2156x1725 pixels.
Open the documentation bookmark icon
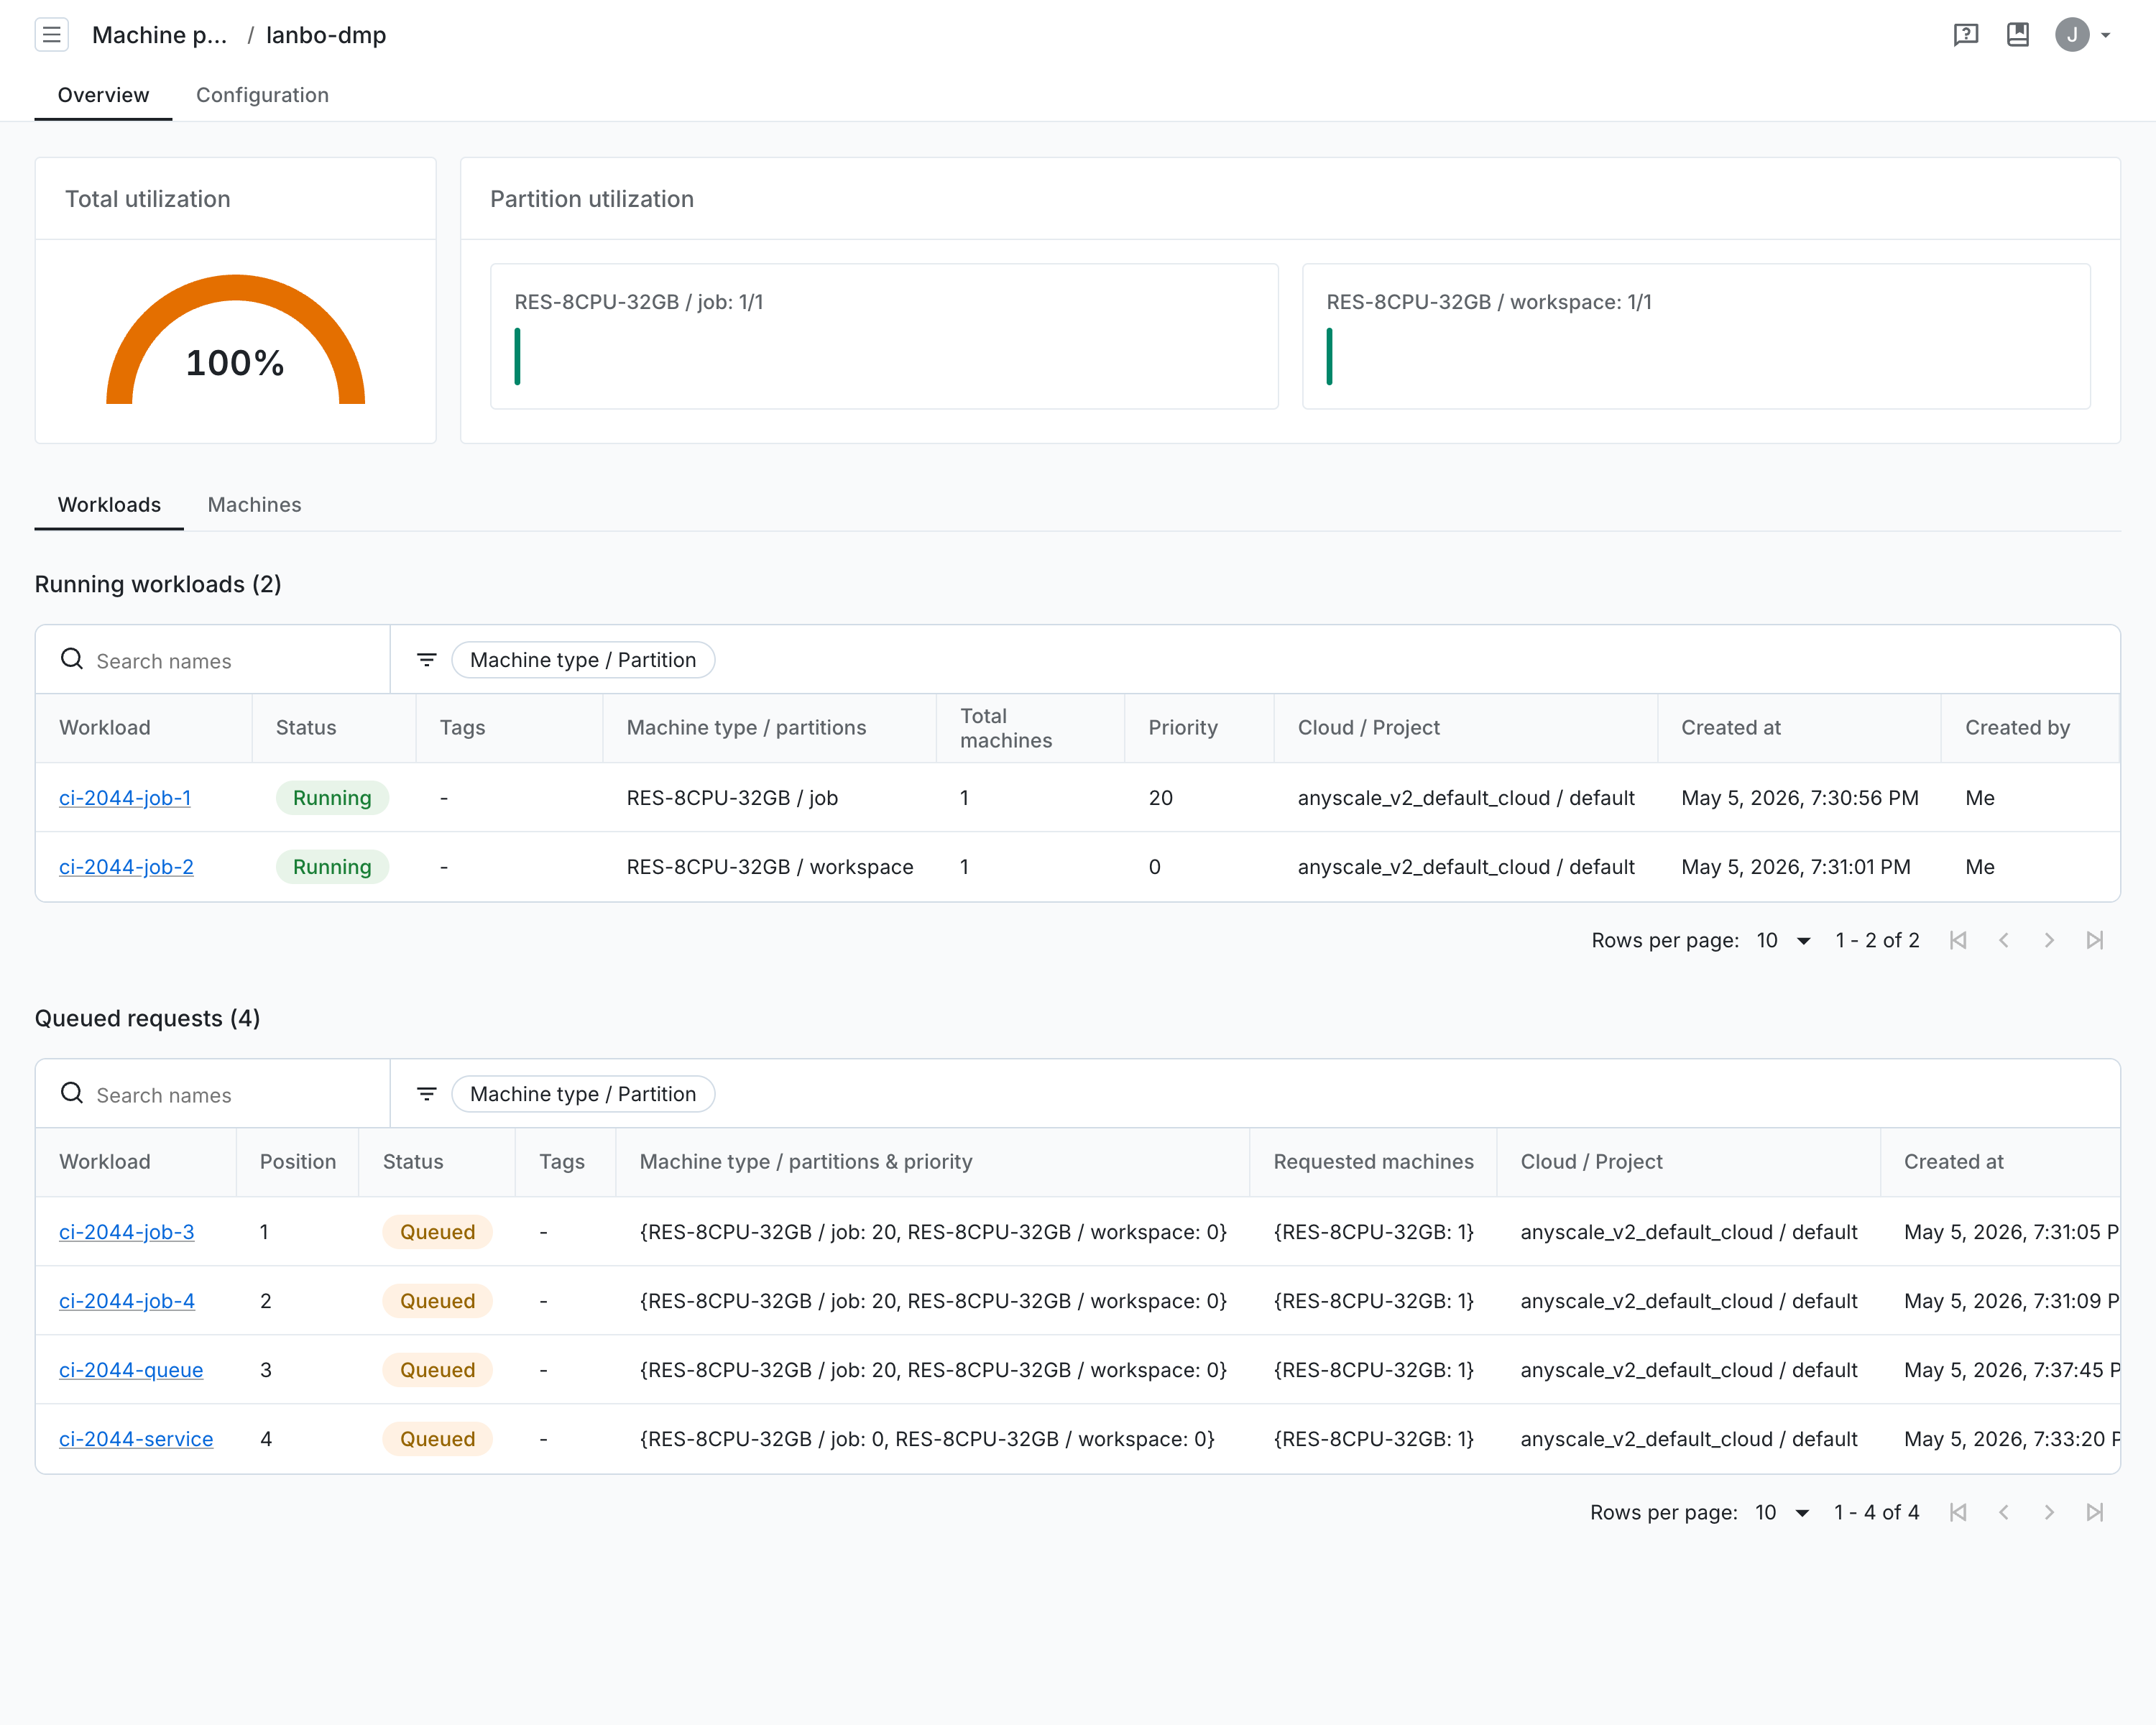click(x=2018, y=35)
